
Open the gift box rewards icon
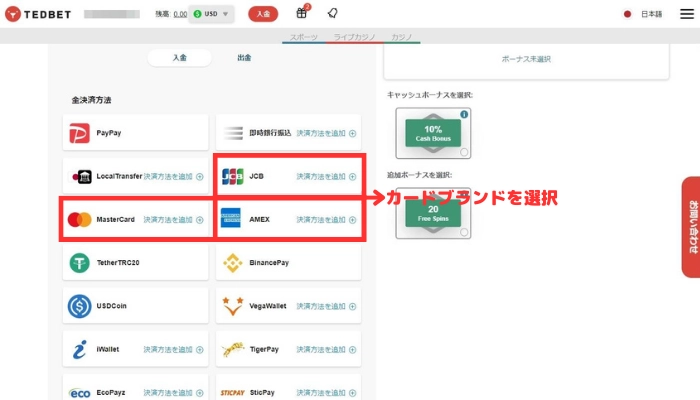click(x=302, y=13)
